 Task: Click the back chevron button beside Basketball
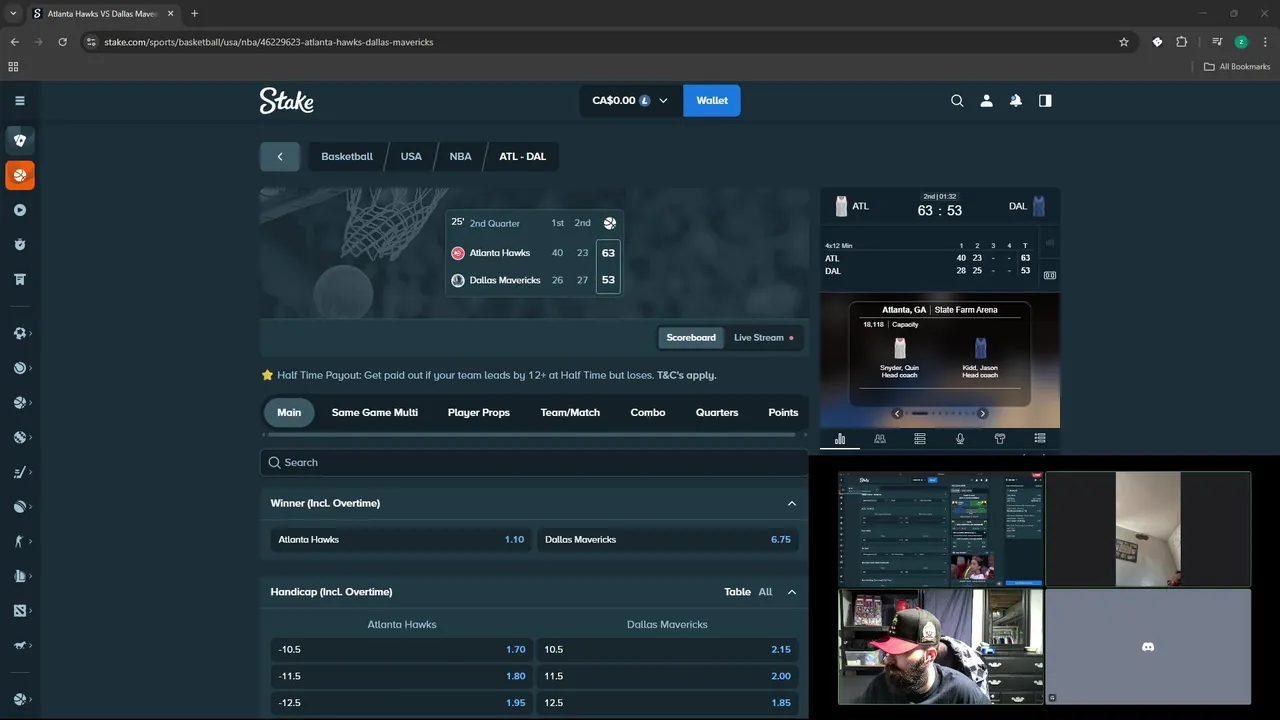click(280, 157)
